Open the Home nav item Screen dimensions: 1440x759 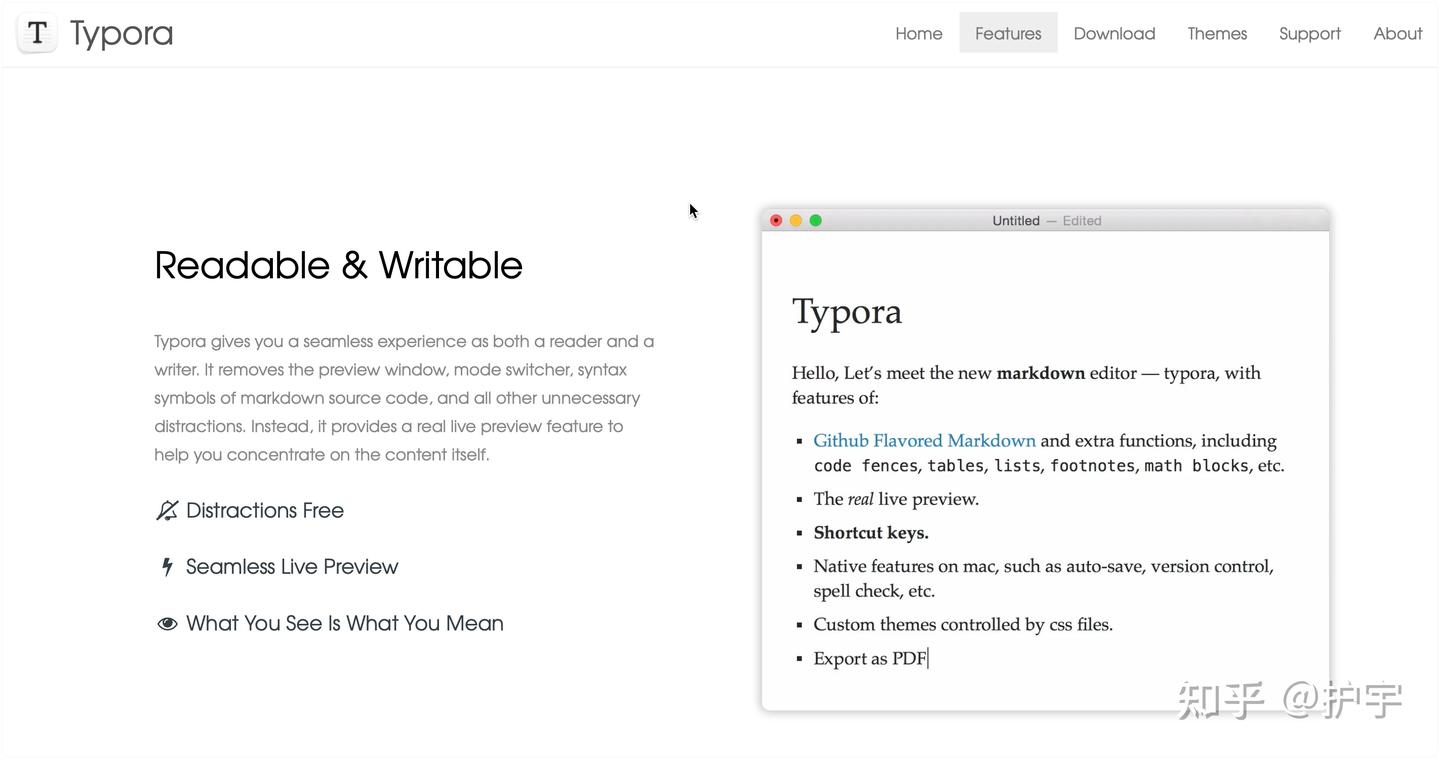click(918, 33)
